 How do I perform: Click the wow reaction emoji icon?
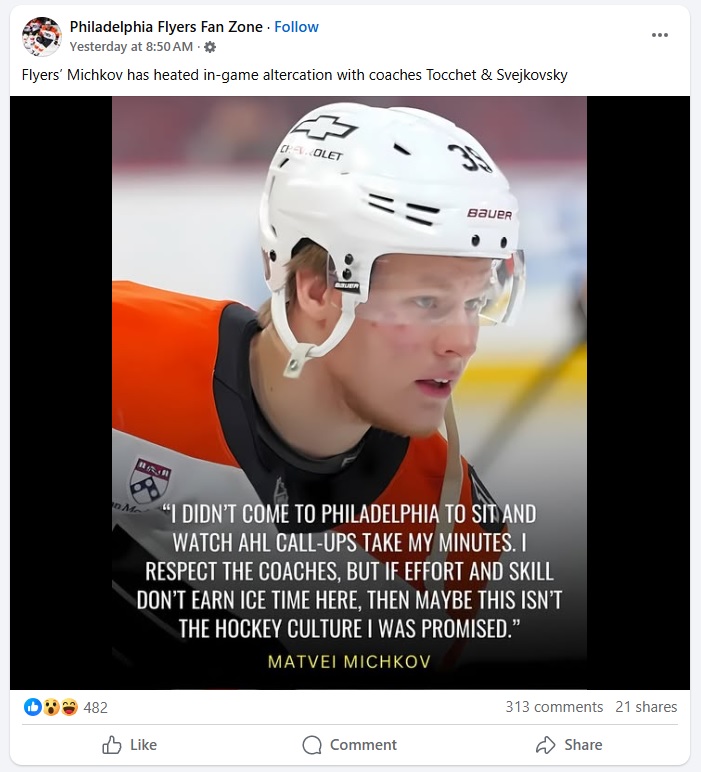click(x=51, y=707)
